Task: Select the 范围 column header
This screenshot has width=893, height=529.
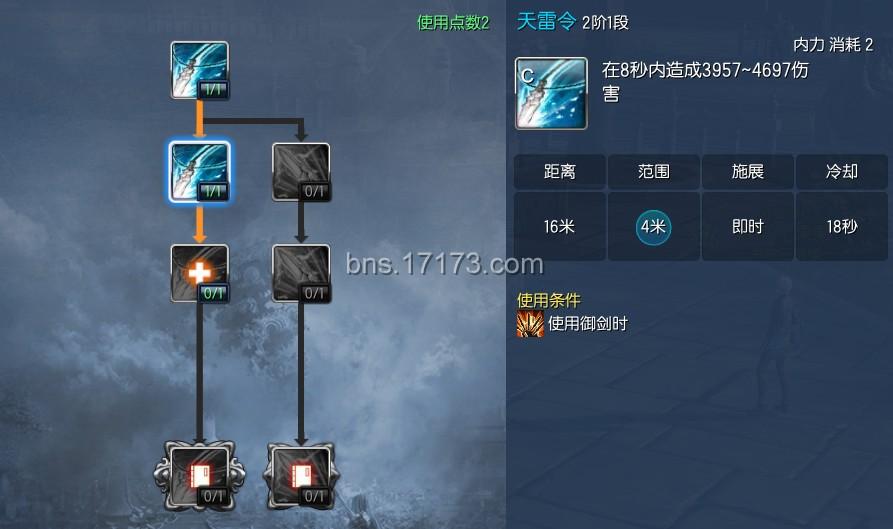Action: (x=653, y=171)
